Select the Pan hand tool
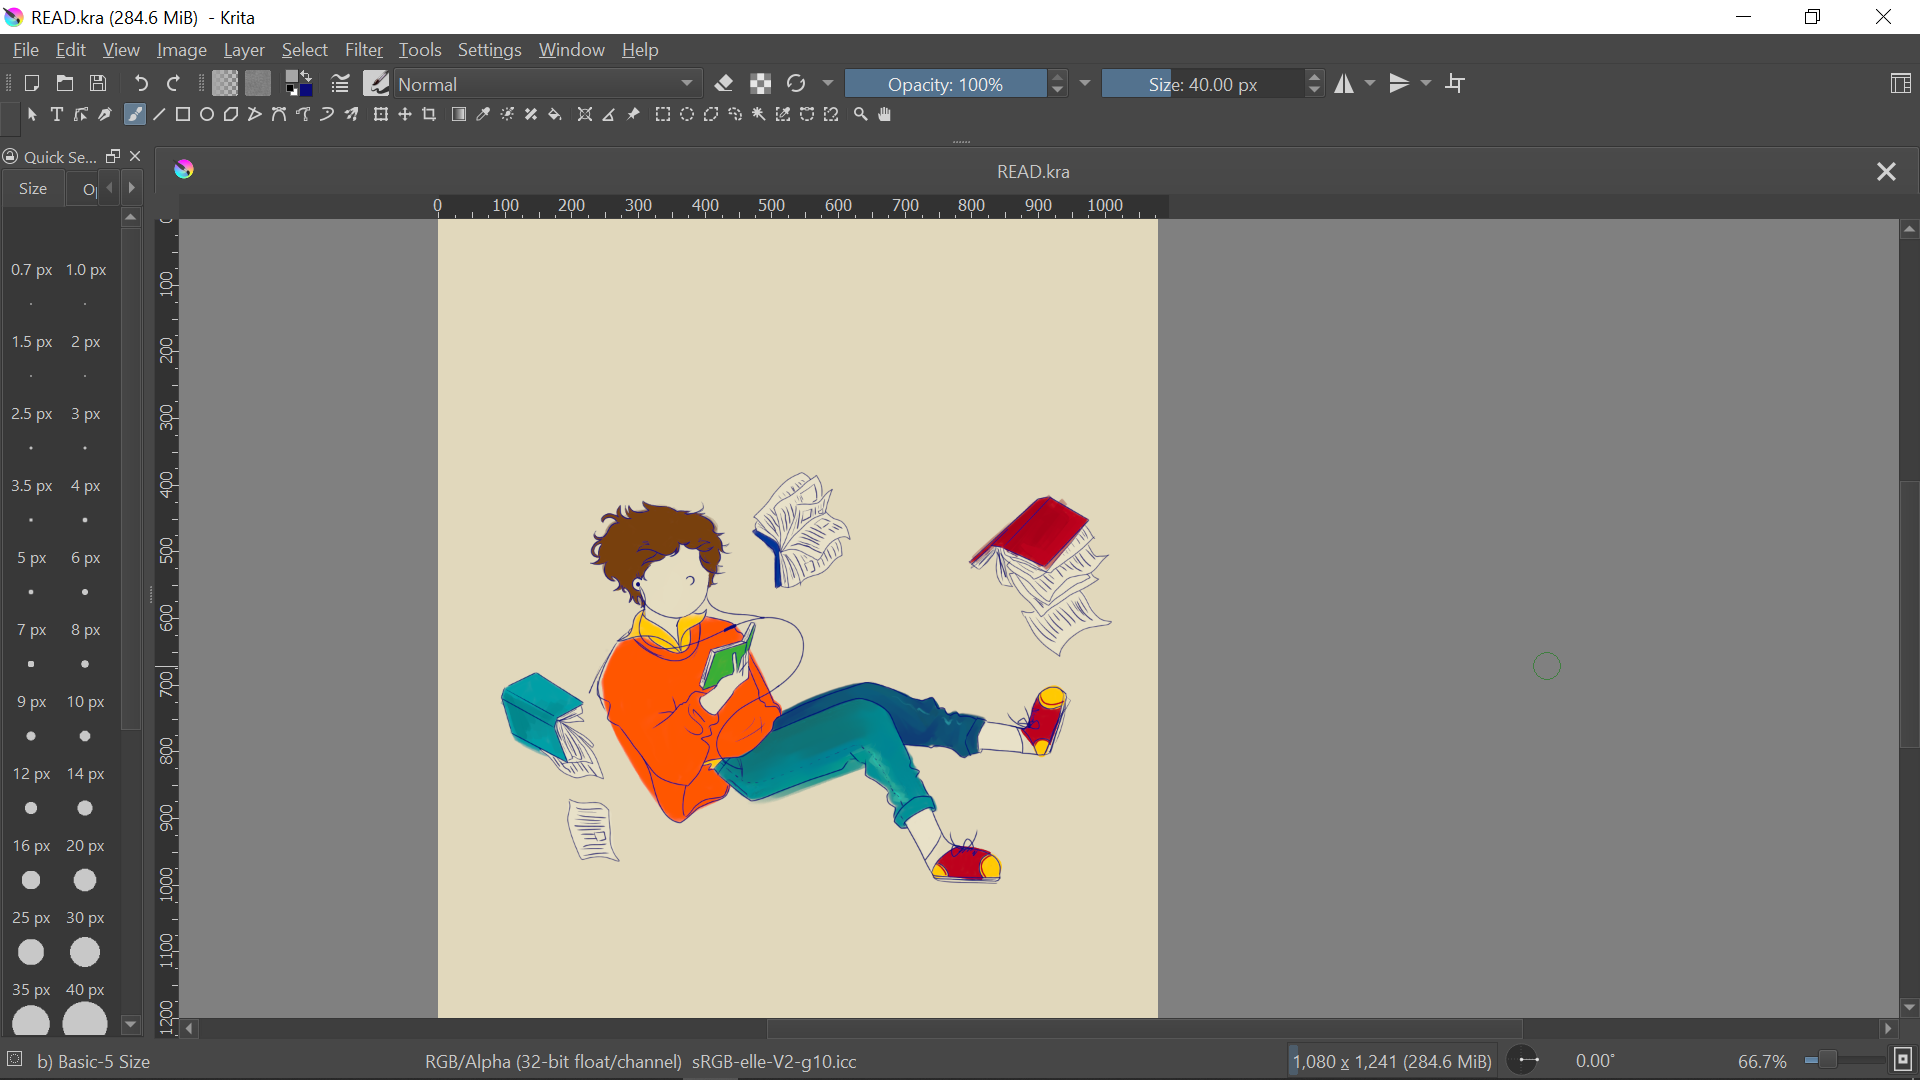The height and width of the screenshot is (1080, 1920). click(x=885, y=115)
